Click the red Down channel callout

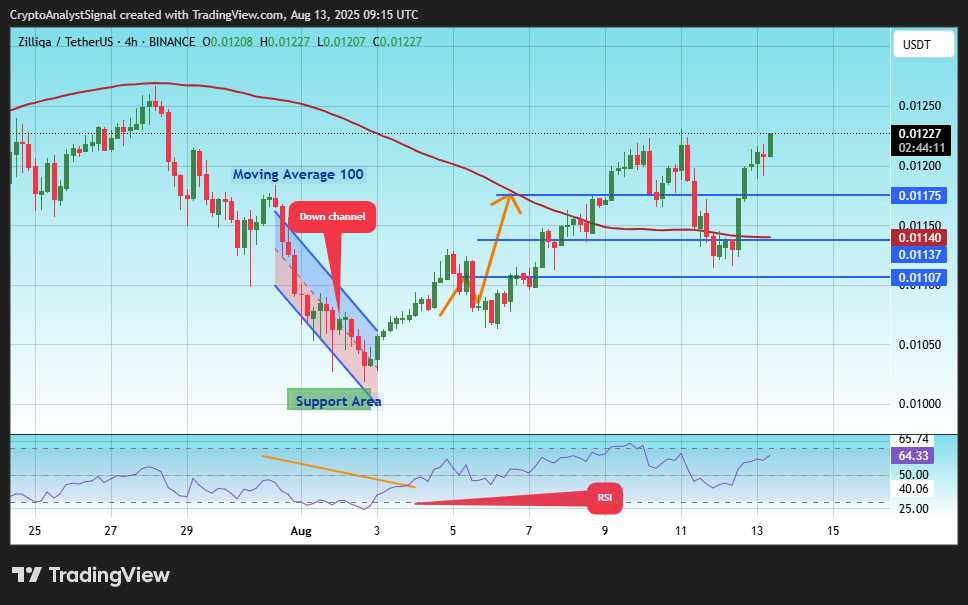tap(332, 217)
